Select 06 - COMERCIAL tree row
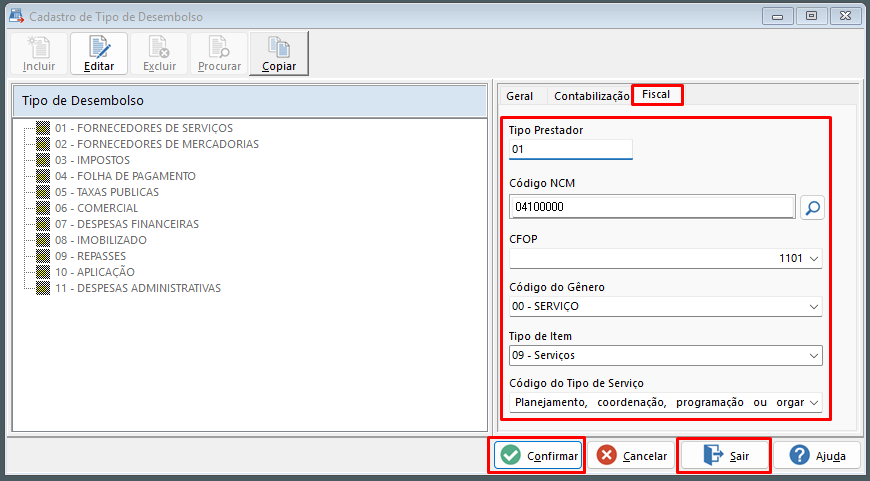Screen dimensions: 870x481 97,208
